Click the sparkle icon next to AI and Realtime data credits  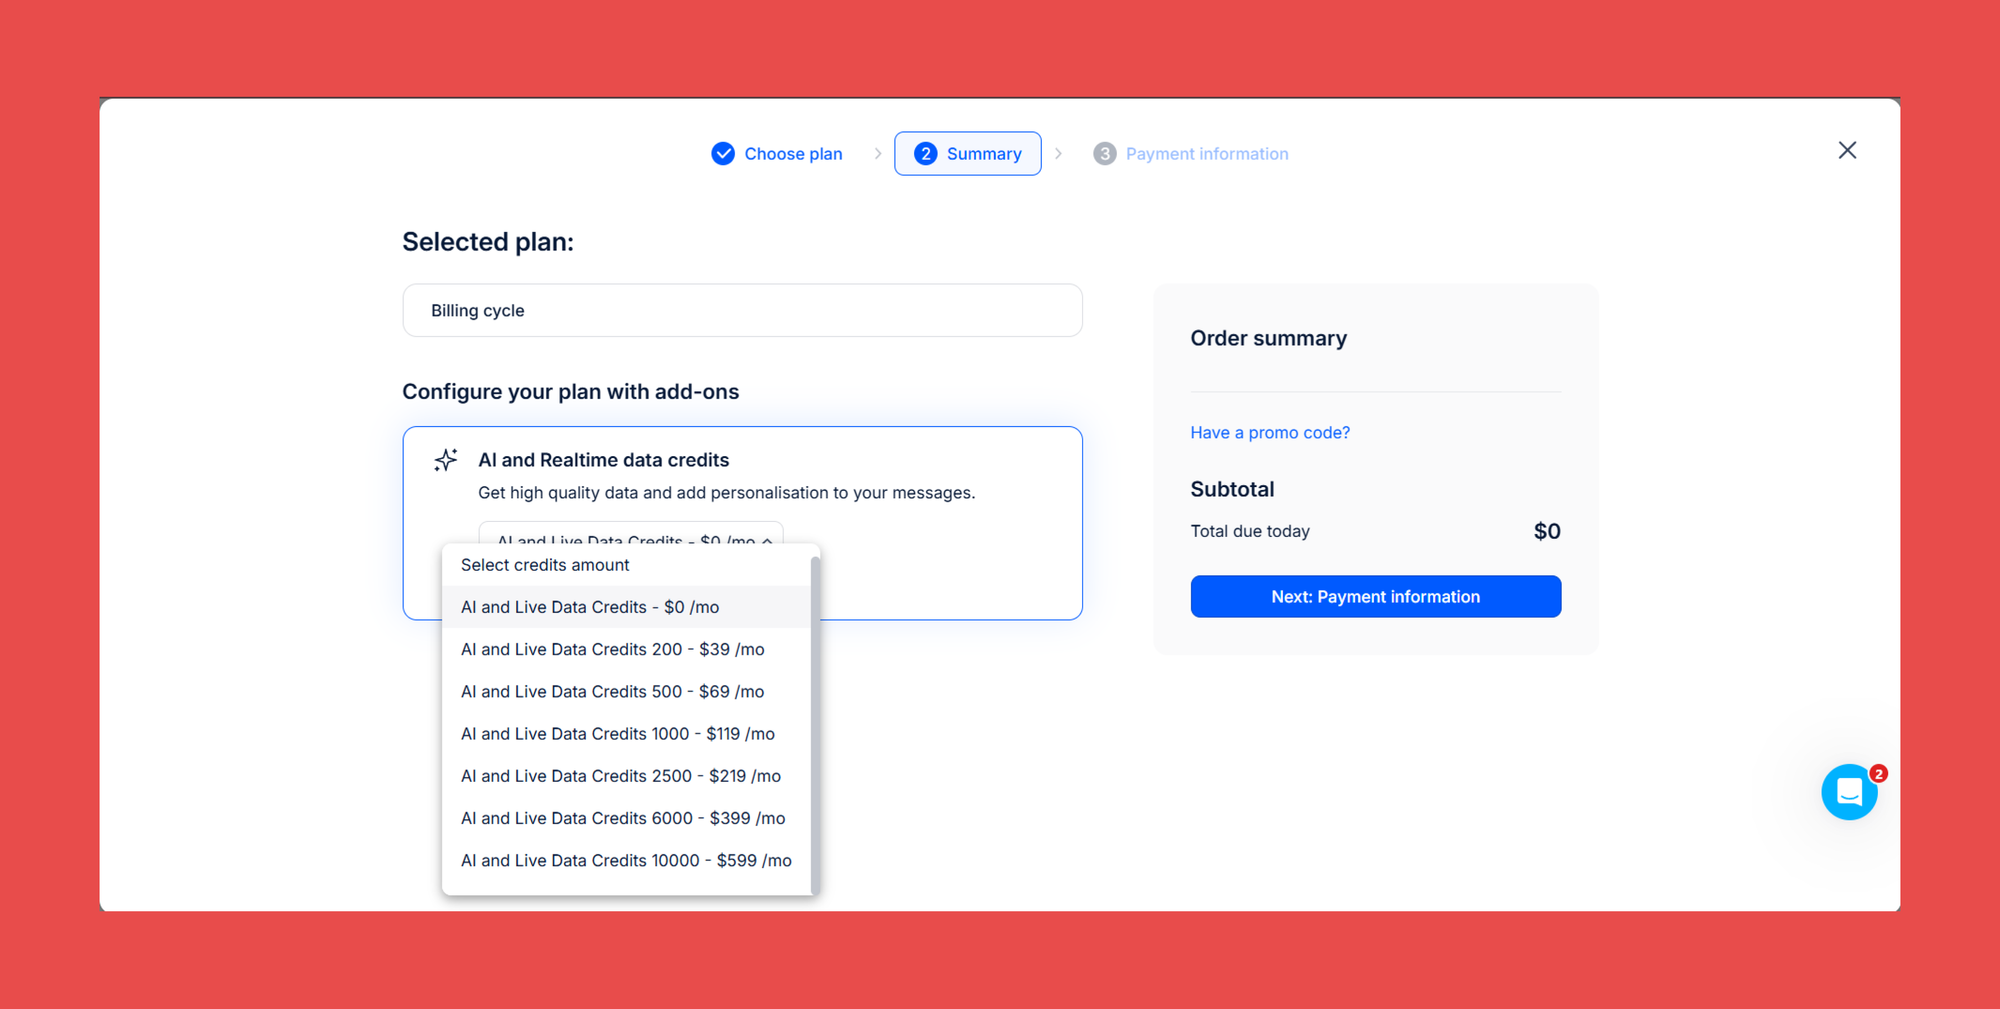point(446,460)
